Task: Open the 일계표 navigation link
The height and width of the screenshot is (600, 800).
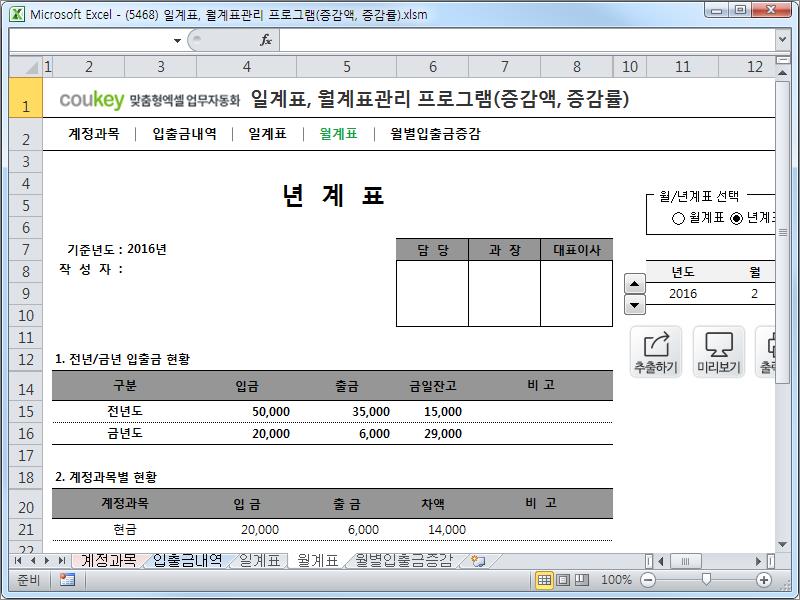Action: pyautogui.click(x=267, y=134)
